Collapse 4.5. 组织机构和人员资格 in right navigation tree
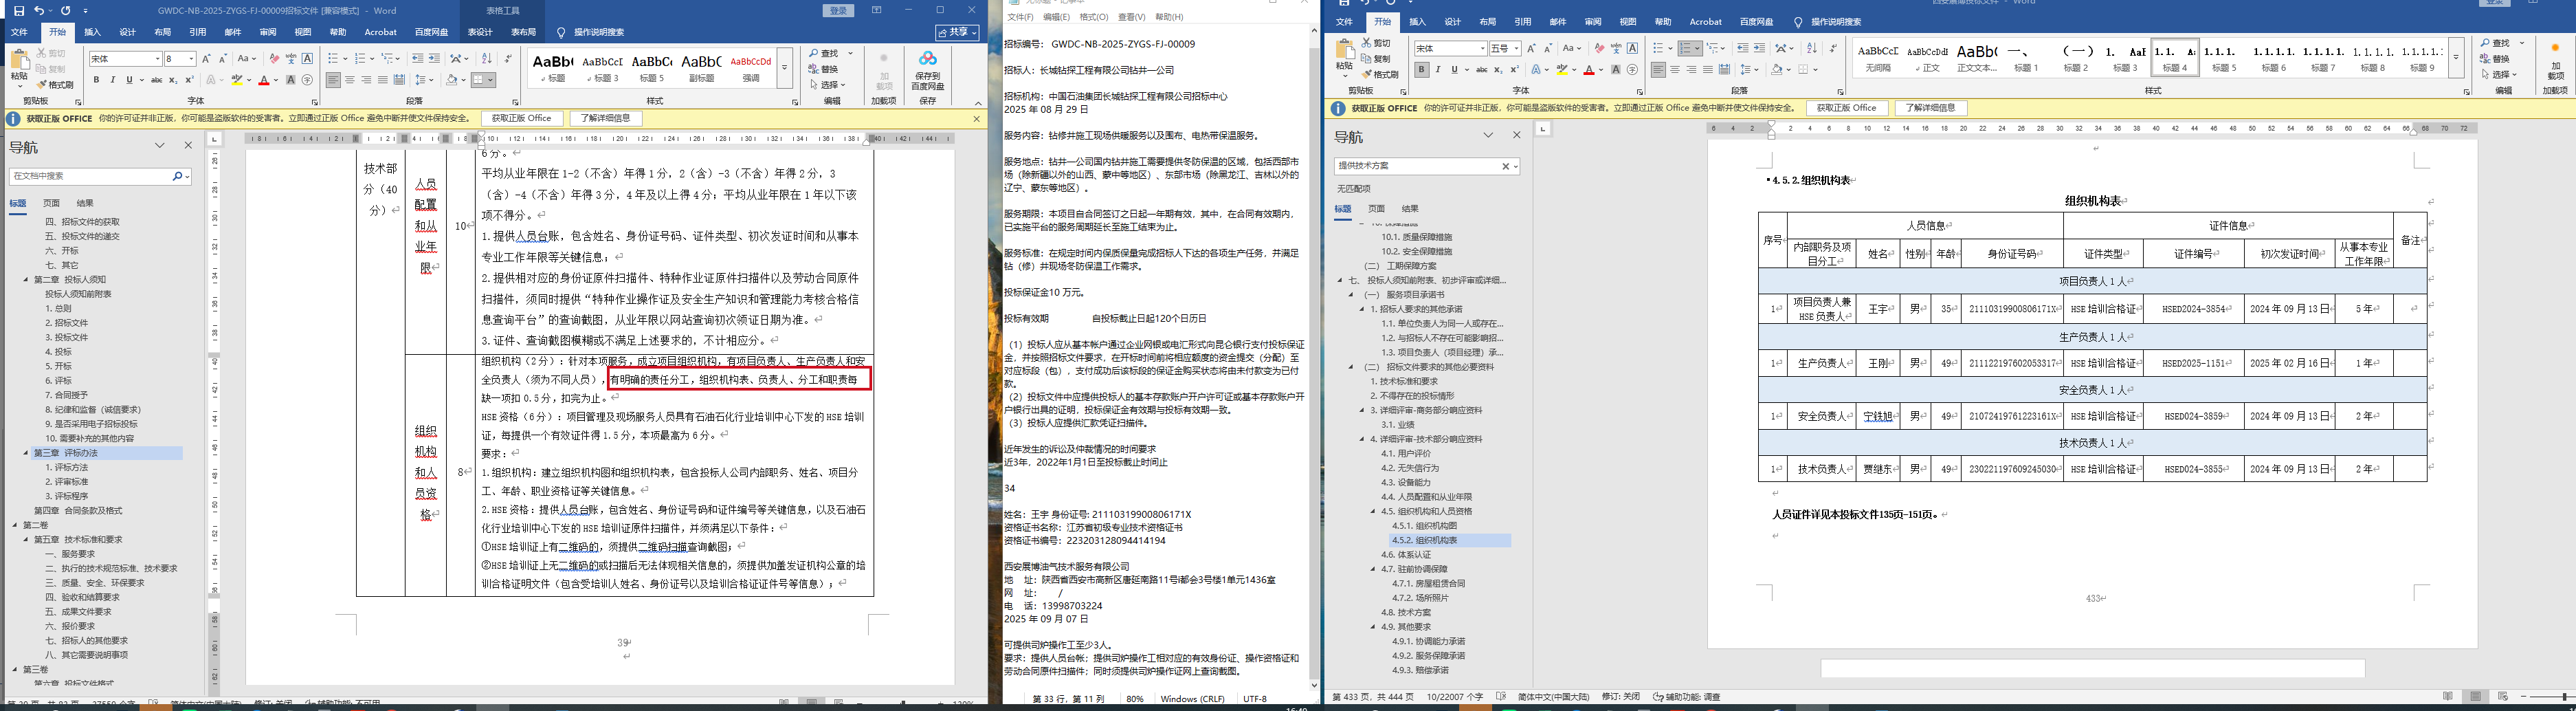The image size is (2576, 711). tap(1374, 511)
